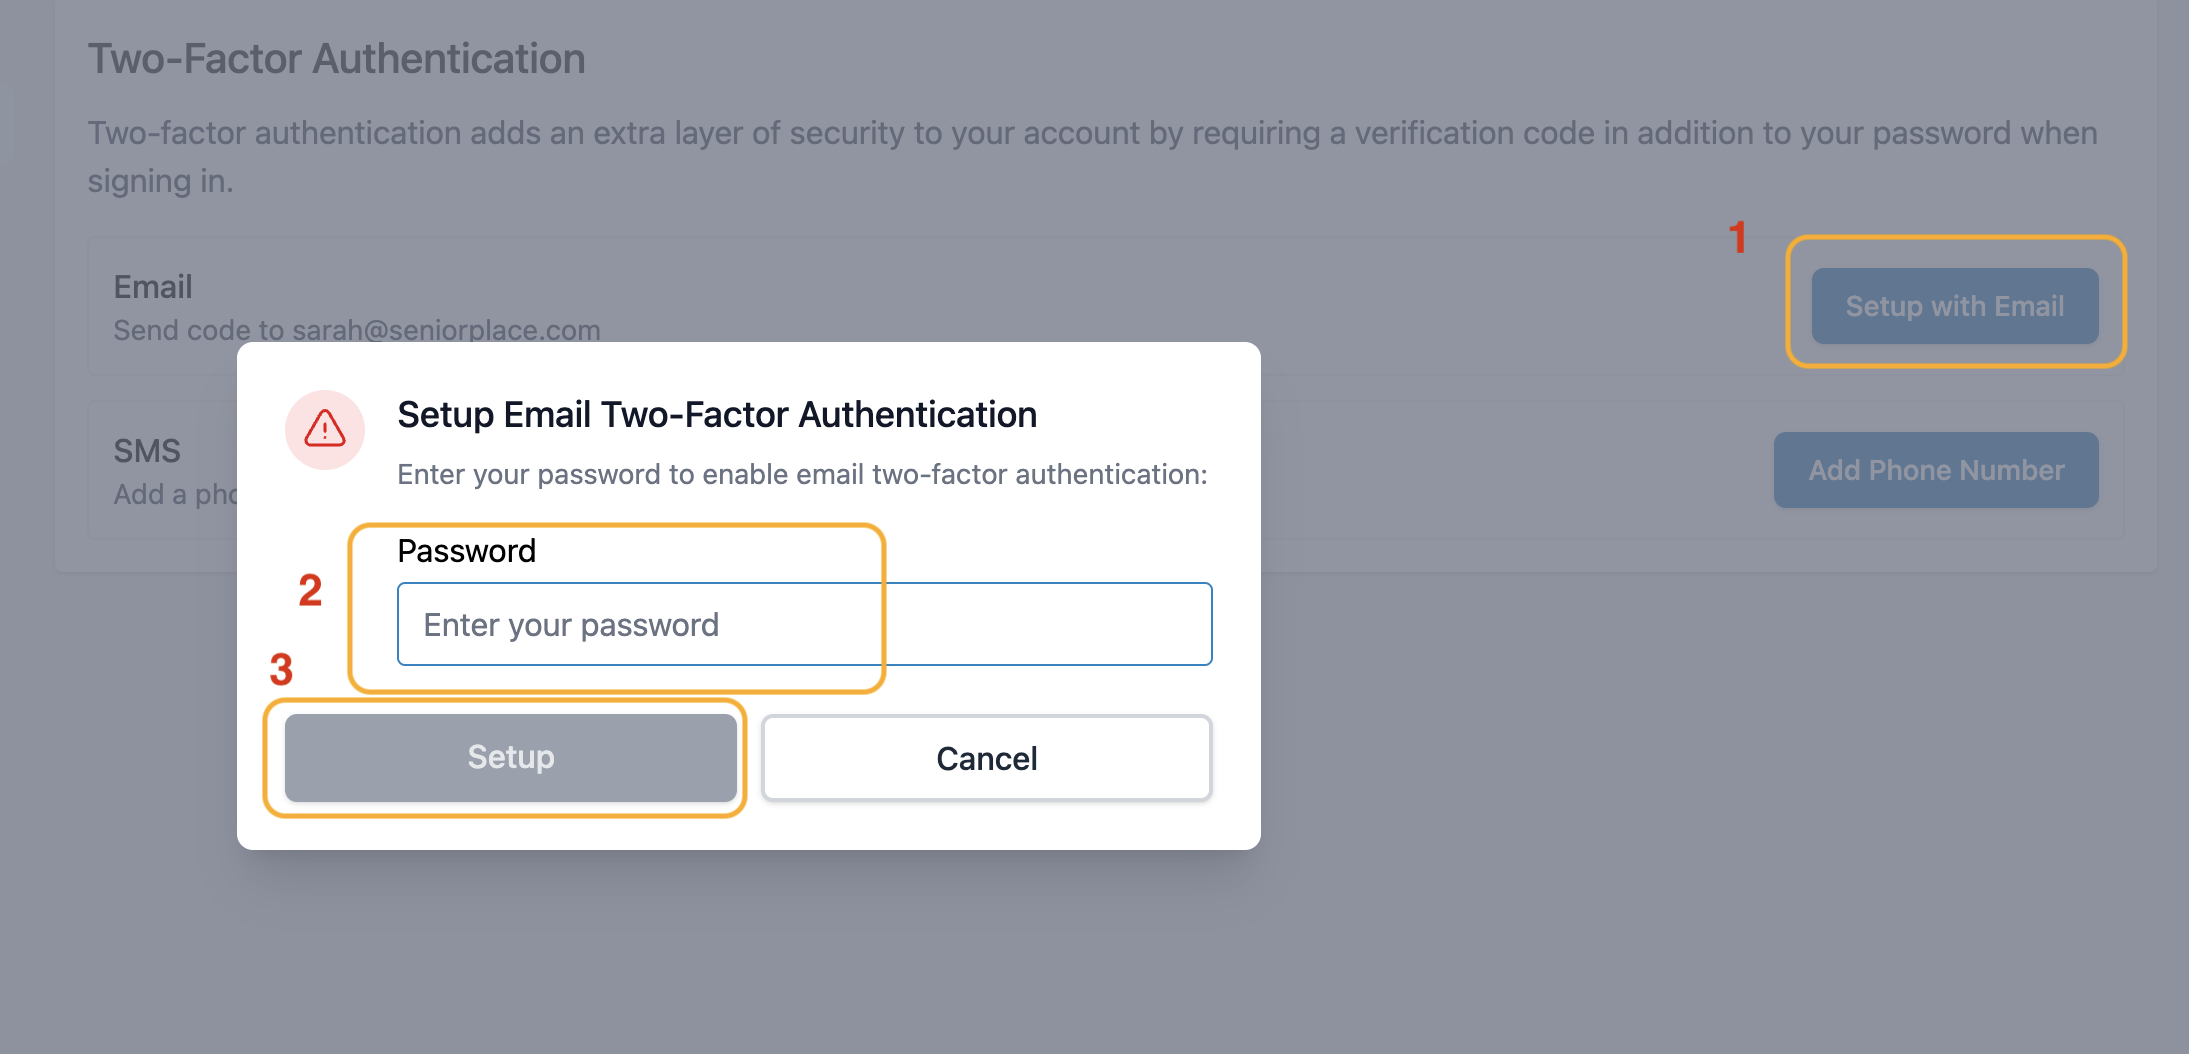2189x1054 pixels.
Task: Click the SMS option row card
Action: click(1105, 470)
